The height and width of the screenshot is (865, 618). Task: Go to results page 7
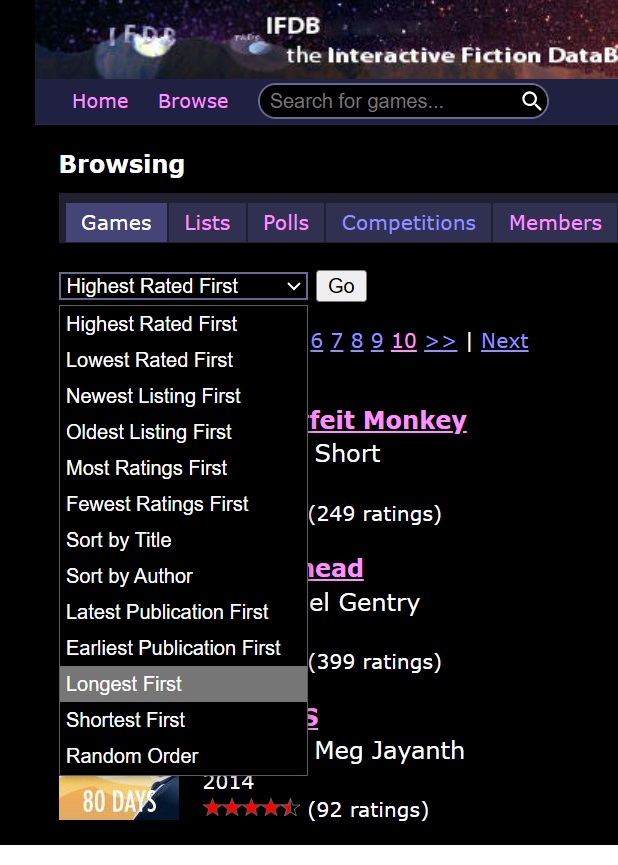click(x=337, y=341)
